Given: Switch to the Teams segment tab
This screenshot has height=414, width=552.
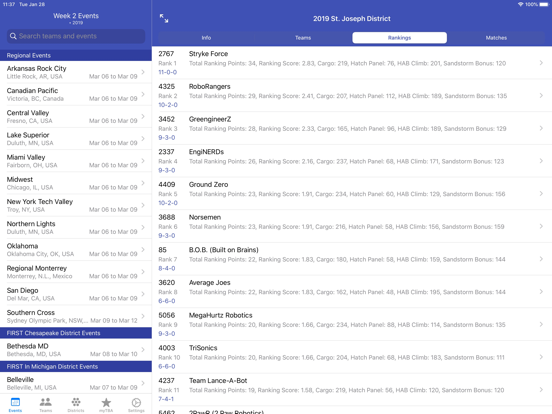Looking at the screenshot, I should coord(303,38).
